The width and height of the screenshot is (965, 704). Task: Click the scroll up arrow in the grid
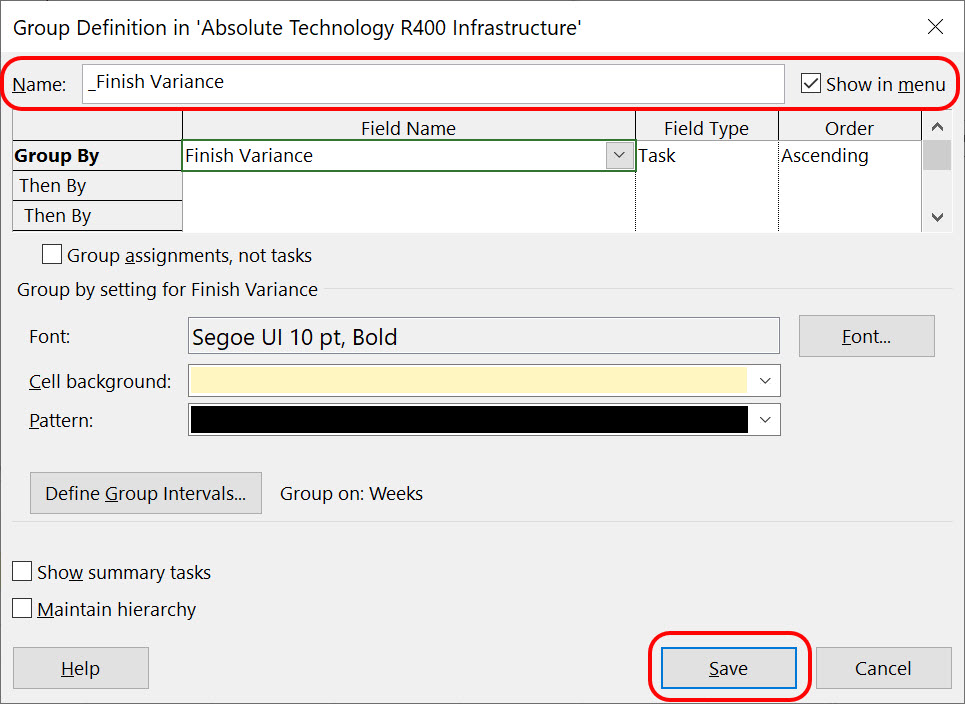point(937,127)
